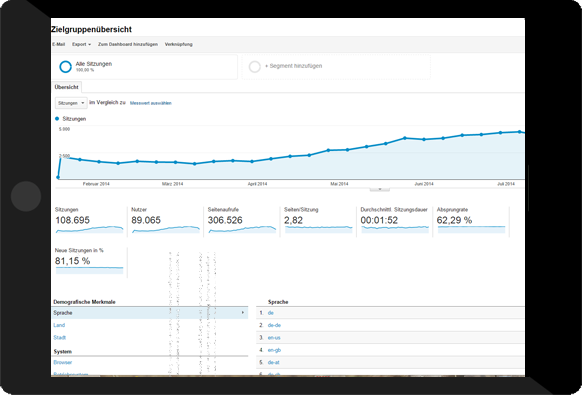
Task: Open the Browser system link
Action: coord(63,362)
